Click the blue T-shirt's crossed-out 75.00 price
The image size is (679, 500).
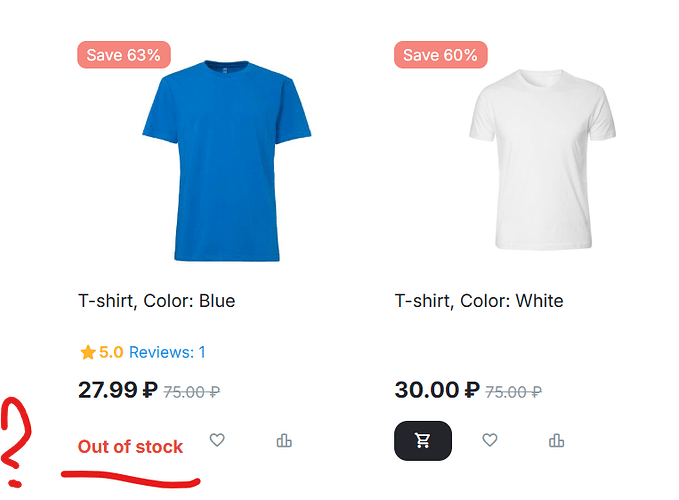(x=192, y=392)
